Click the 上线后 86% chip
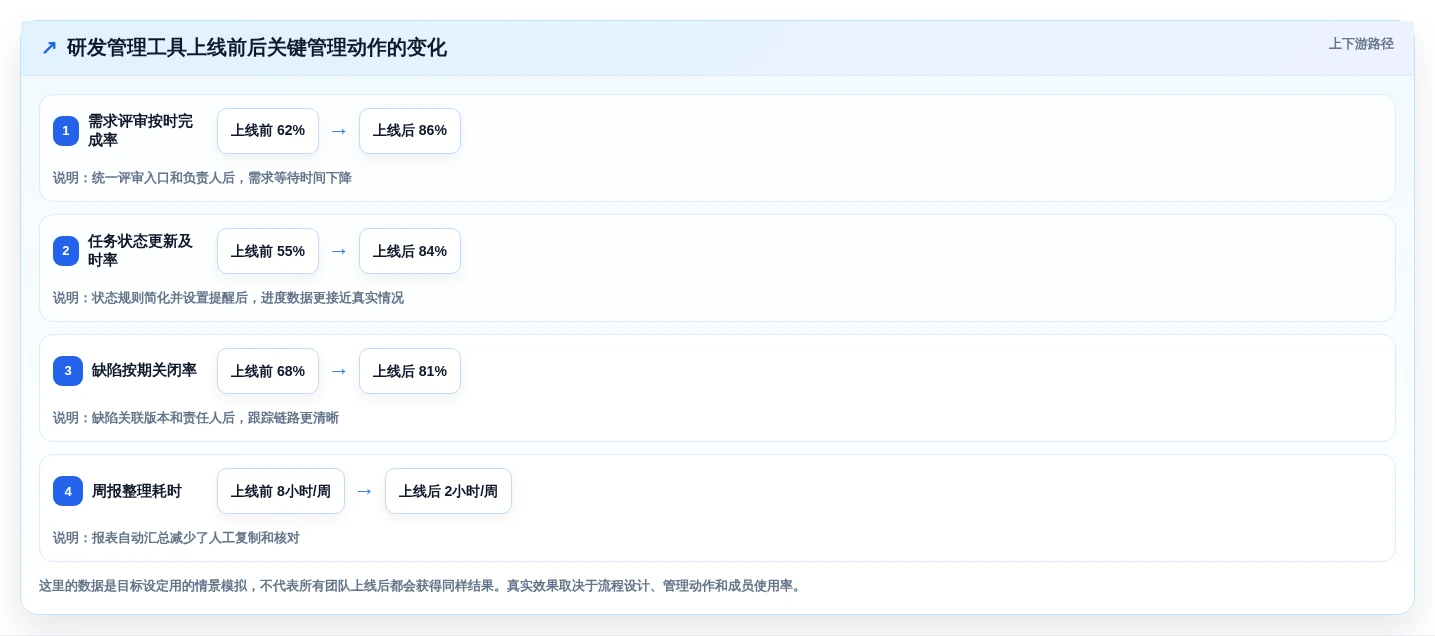The height and width of the screenshot is (636, 1435). [410, 131]
